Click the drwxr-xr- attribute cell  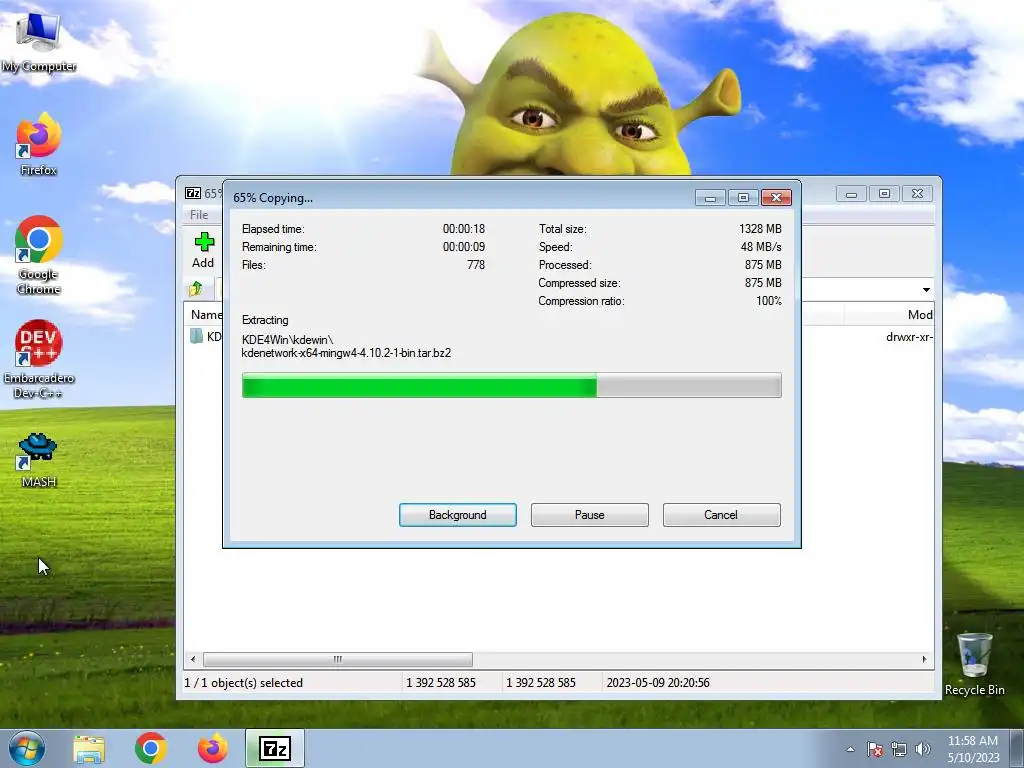tap(910, 337)
